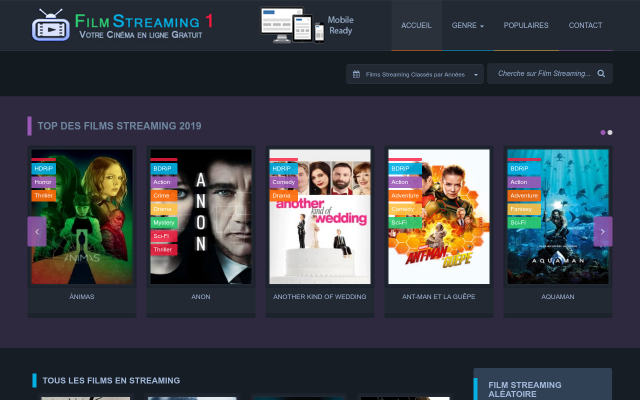Viewport: 640px width, 400px height.
Task: Click Tous les Films en Streaming heading
Action: tap(111, 380)
